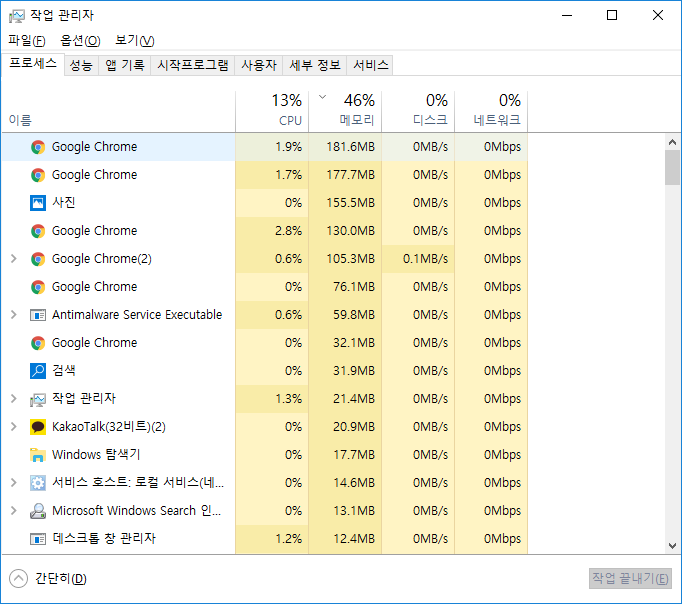Sort by the 메모리 column header

pos(357,110)
